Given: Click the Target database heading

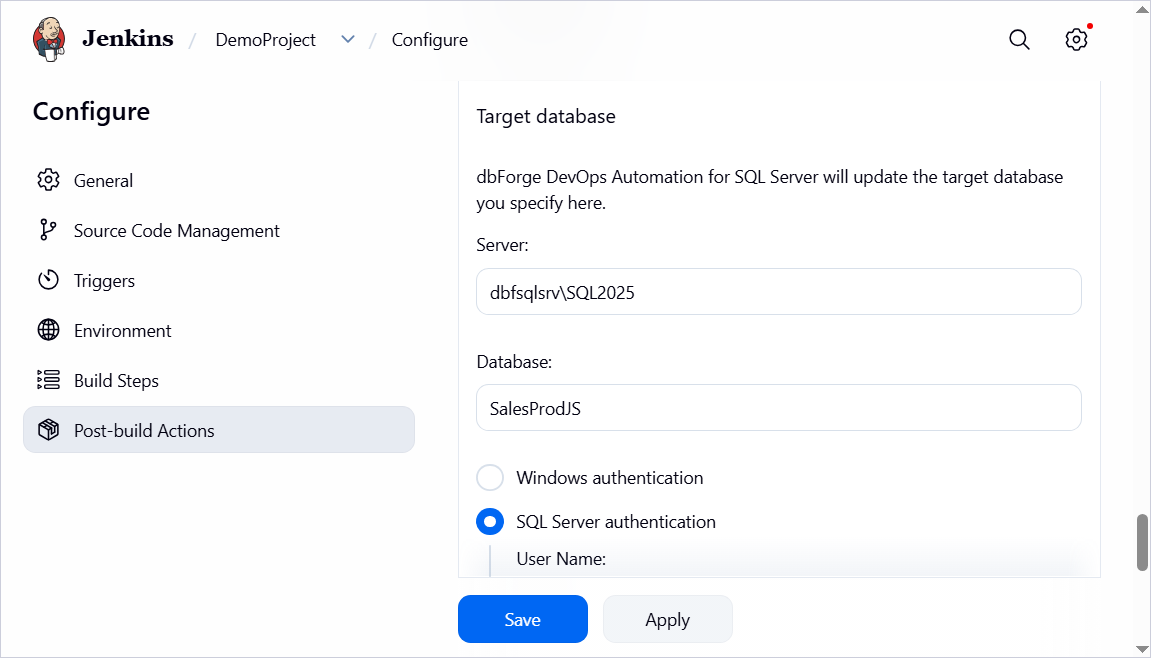Looking at the screenshot, I should click(545, 116).
